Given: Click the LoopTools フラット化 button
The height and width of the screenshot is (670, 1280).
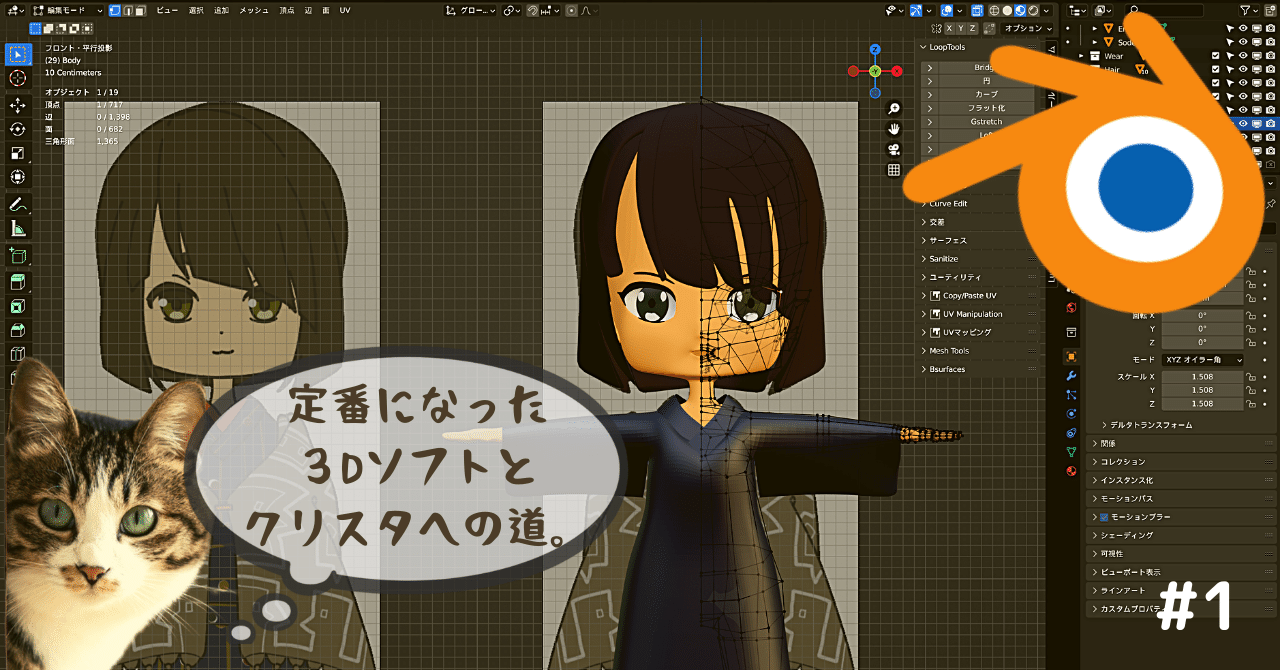Looking at the screenshot, I should coord(985,107).
